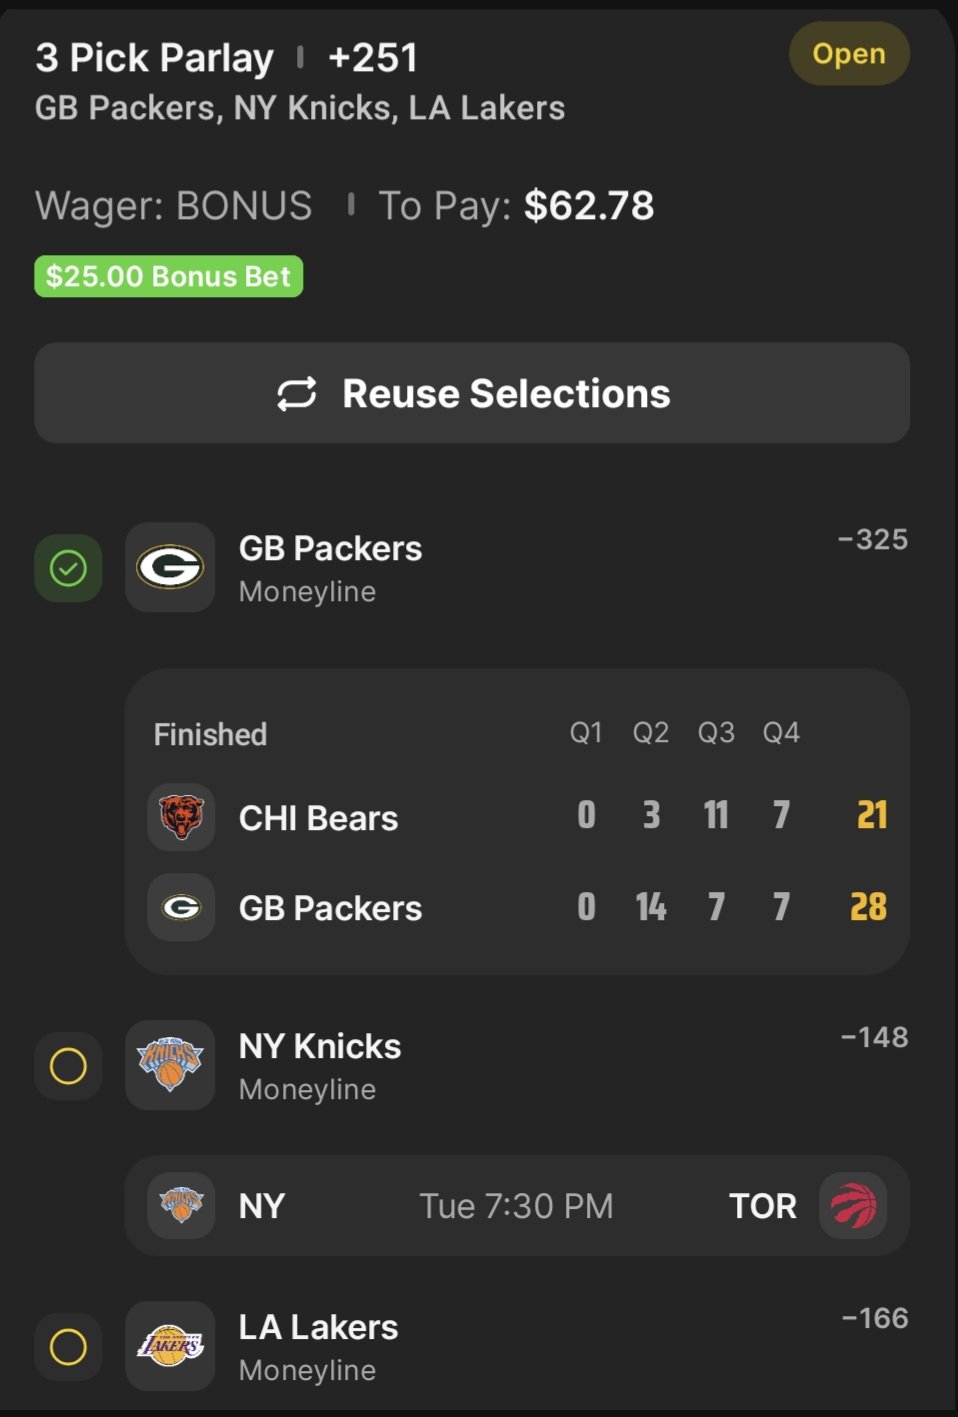This screenshot has width=958, height=1417.
Task: Select the LA Lakers Moneyline pick label
Action: tap(318, 1346)
